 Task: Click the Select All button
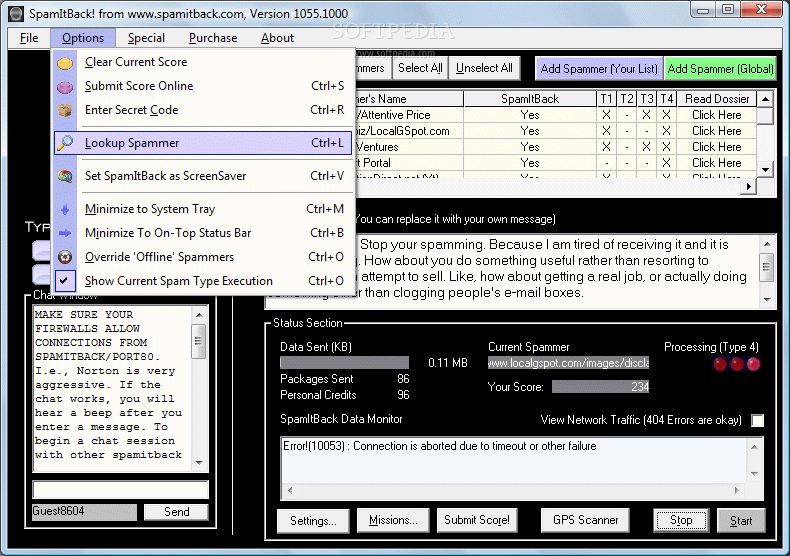pyautogui.click(x=420, y=68)
